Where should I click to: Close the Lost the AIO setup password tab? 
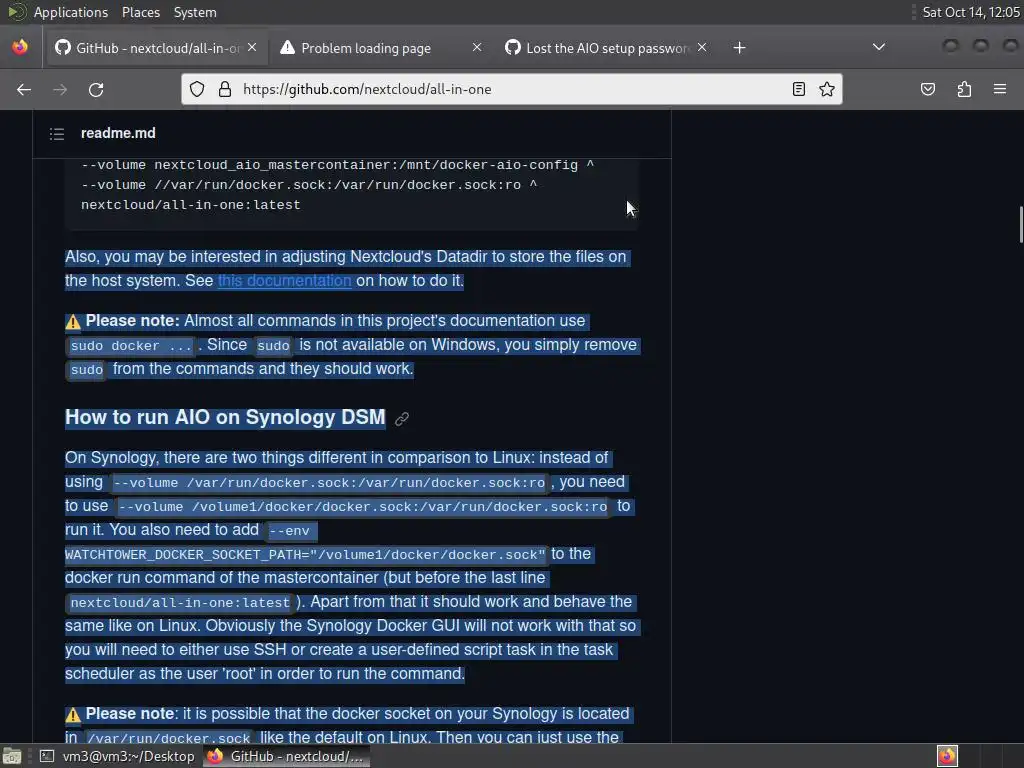(702, 47)
